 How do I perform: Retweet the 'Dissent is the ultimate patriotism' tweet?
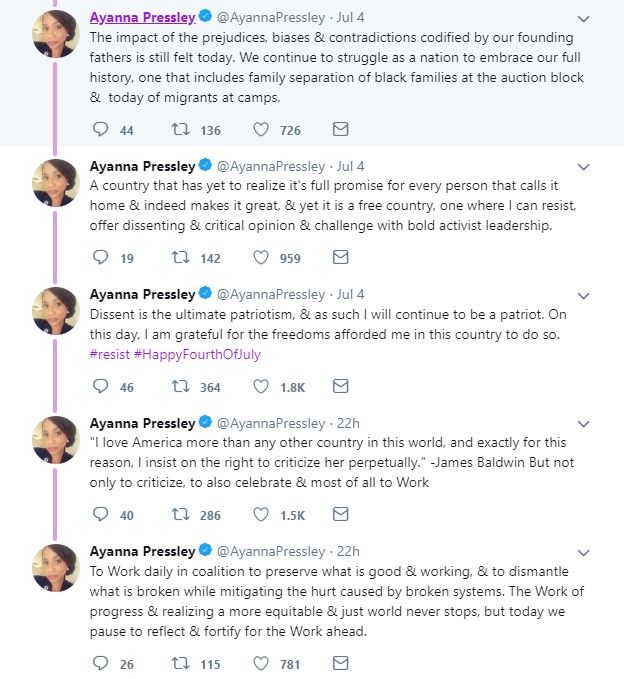click(x=181, y=386)
